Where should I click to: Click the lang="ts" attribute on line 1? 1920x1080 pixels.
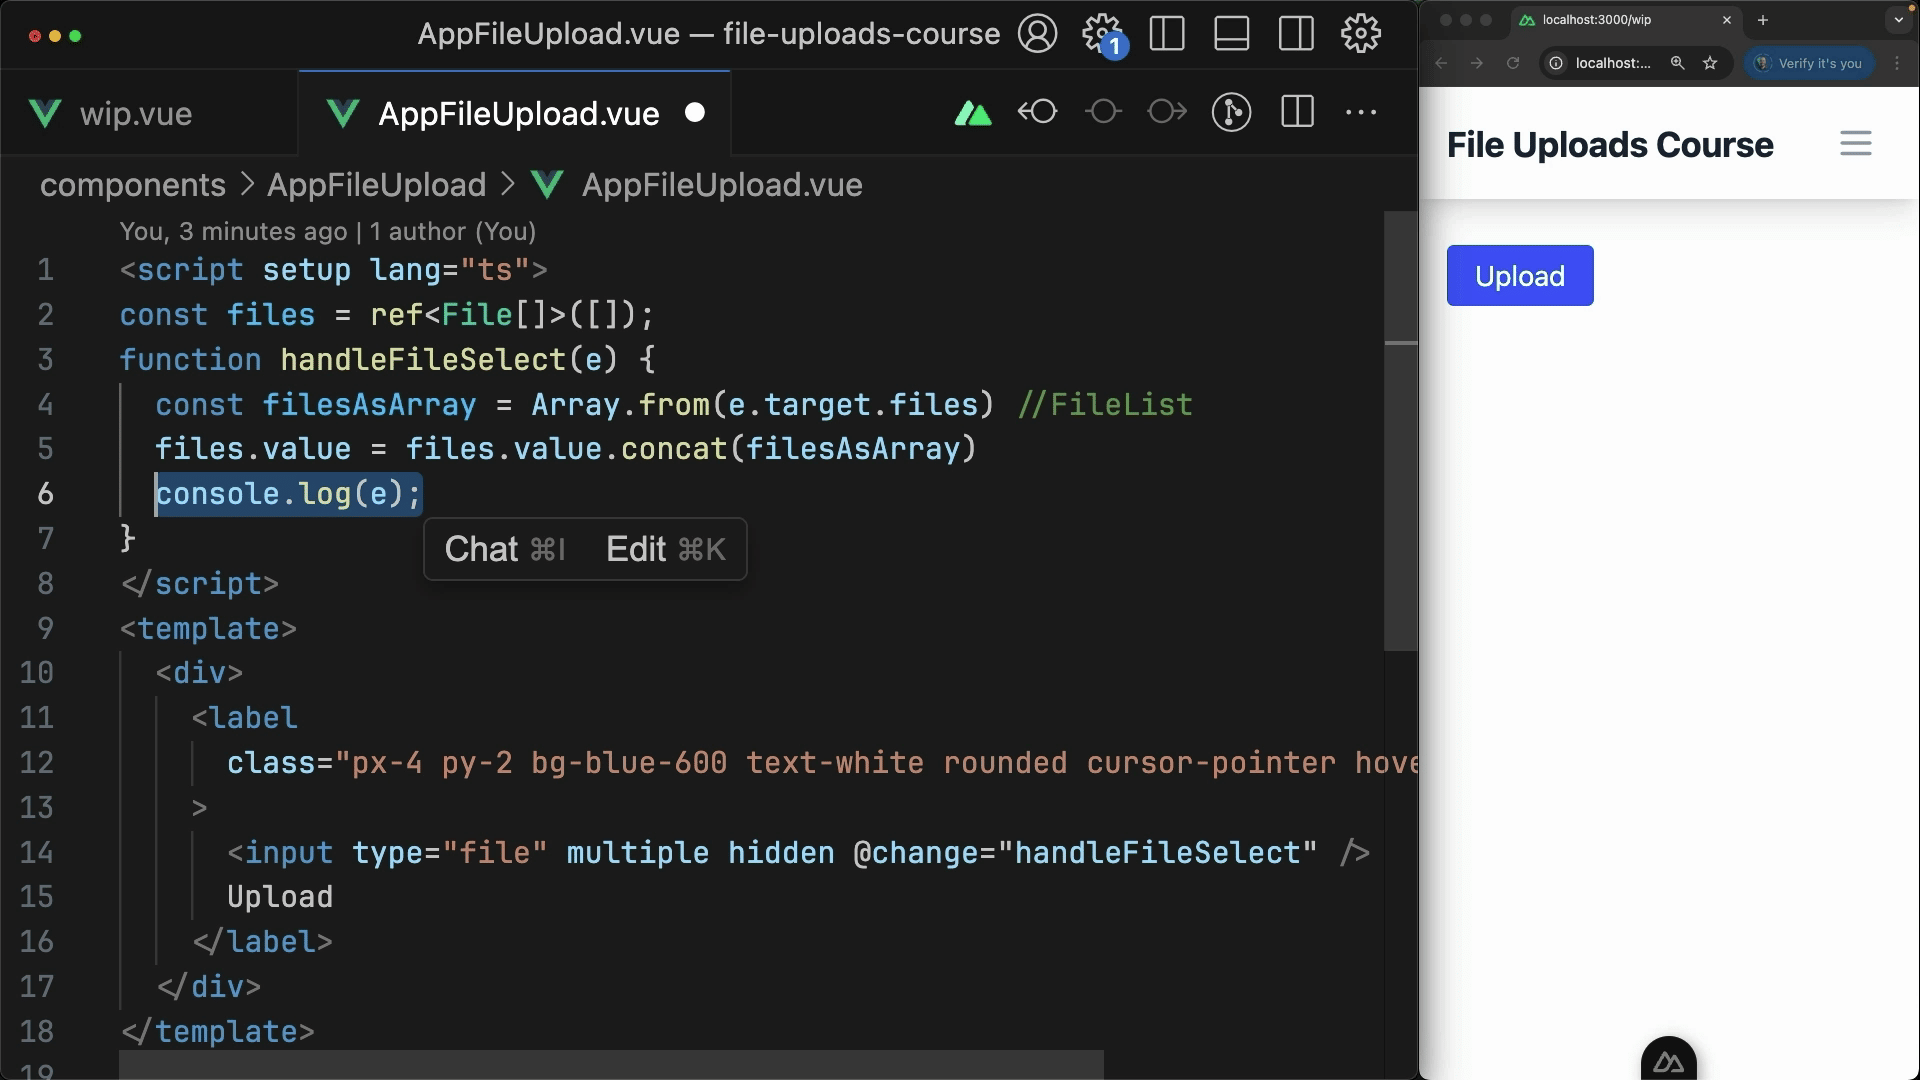pyautogui.click(x=449, y=270)
